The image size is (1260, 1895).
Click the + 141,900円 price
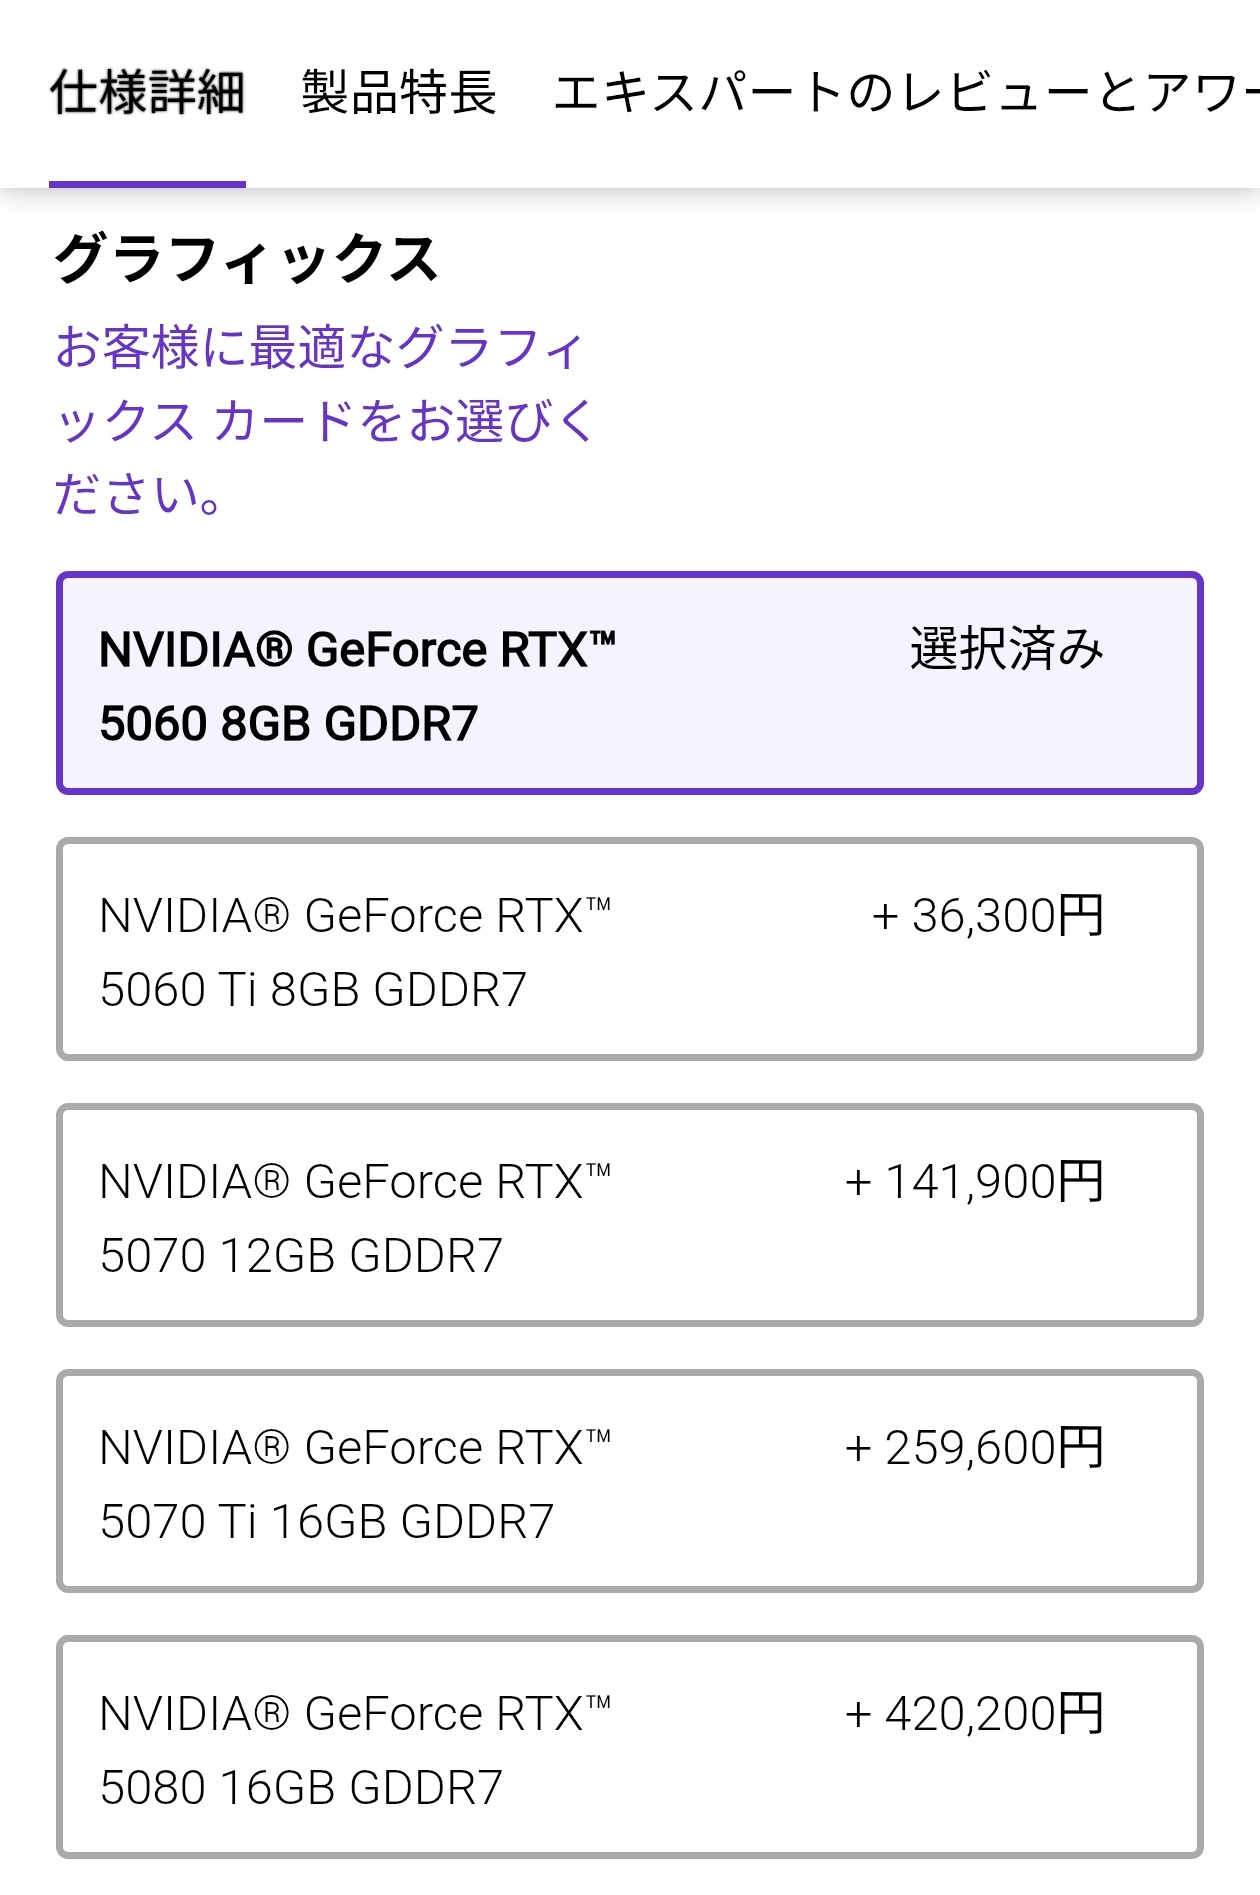pos(974,1182)
